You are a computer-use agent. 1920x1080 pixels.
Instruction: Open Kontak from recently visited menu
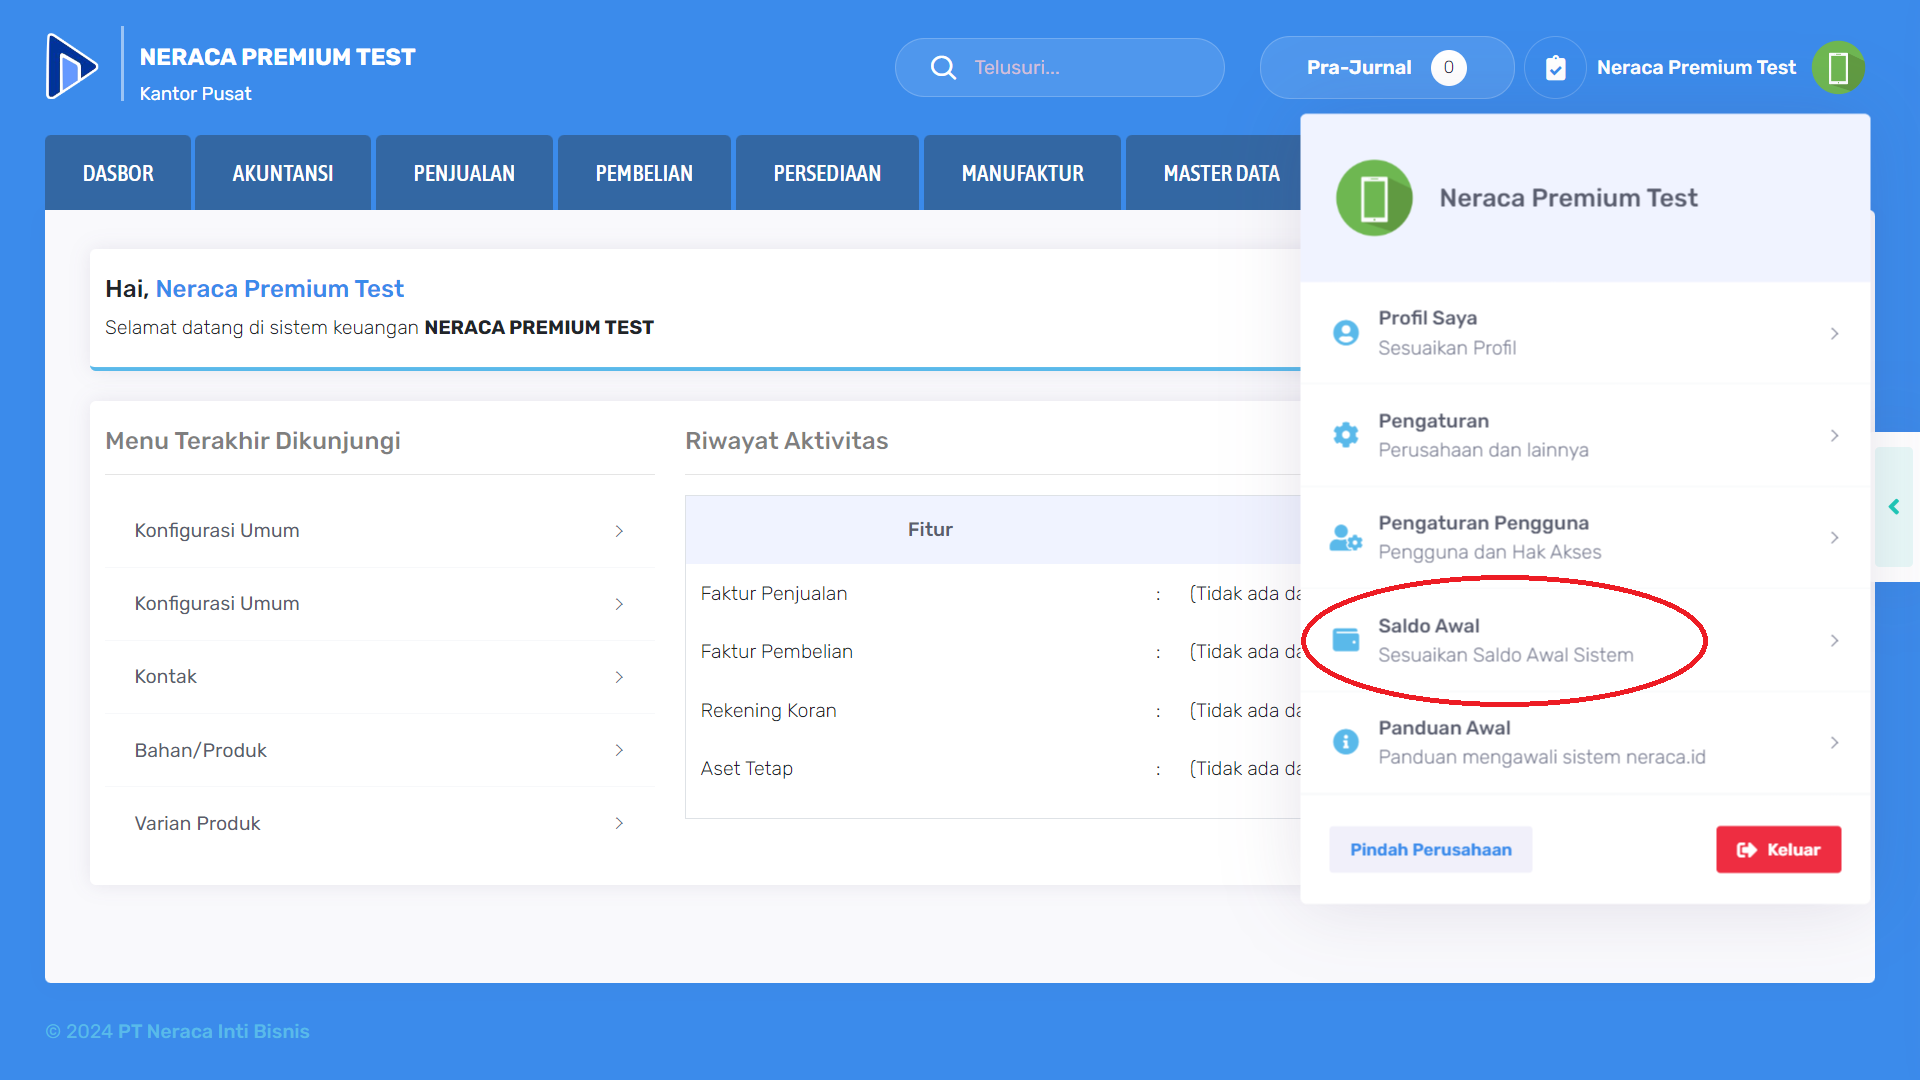380,677
